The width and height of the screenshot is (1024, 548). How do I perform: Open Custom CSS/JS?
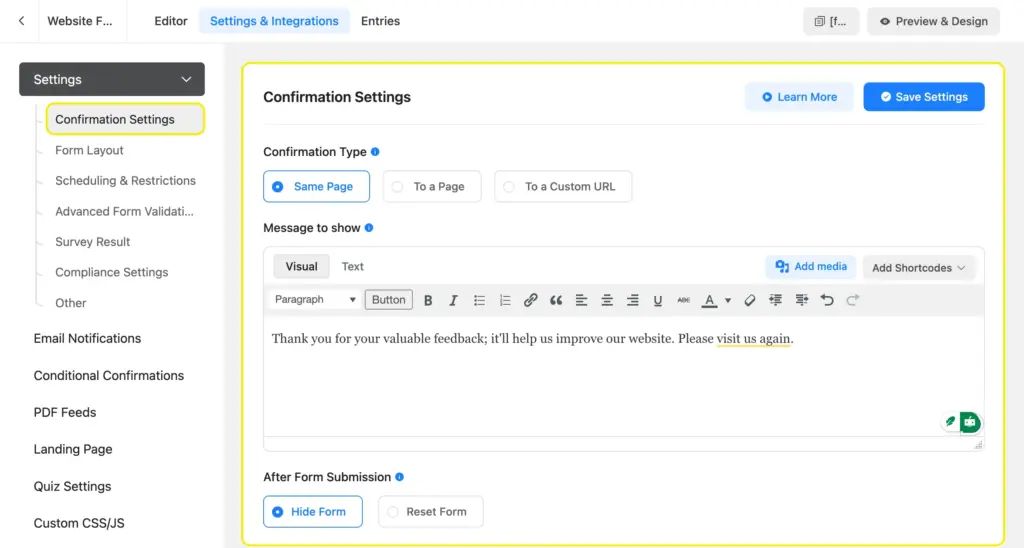(78, 523)
